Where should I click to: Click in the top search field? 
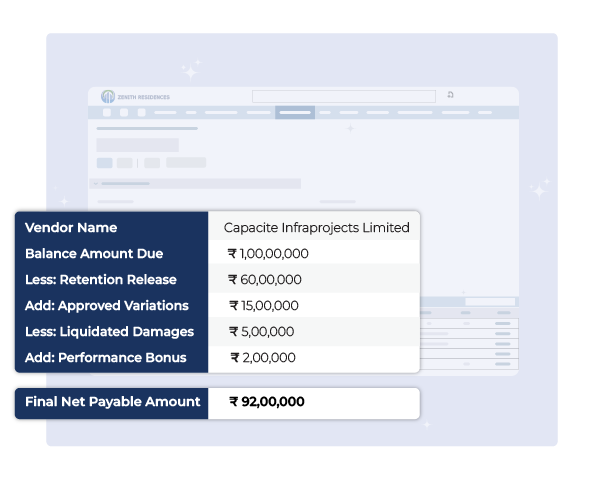point(343,97)
